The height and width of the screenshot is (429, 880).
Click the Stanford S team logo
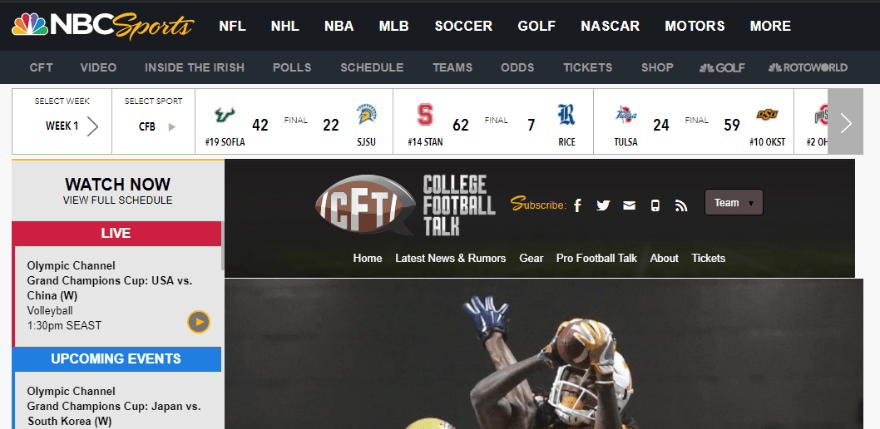point(425,115)
